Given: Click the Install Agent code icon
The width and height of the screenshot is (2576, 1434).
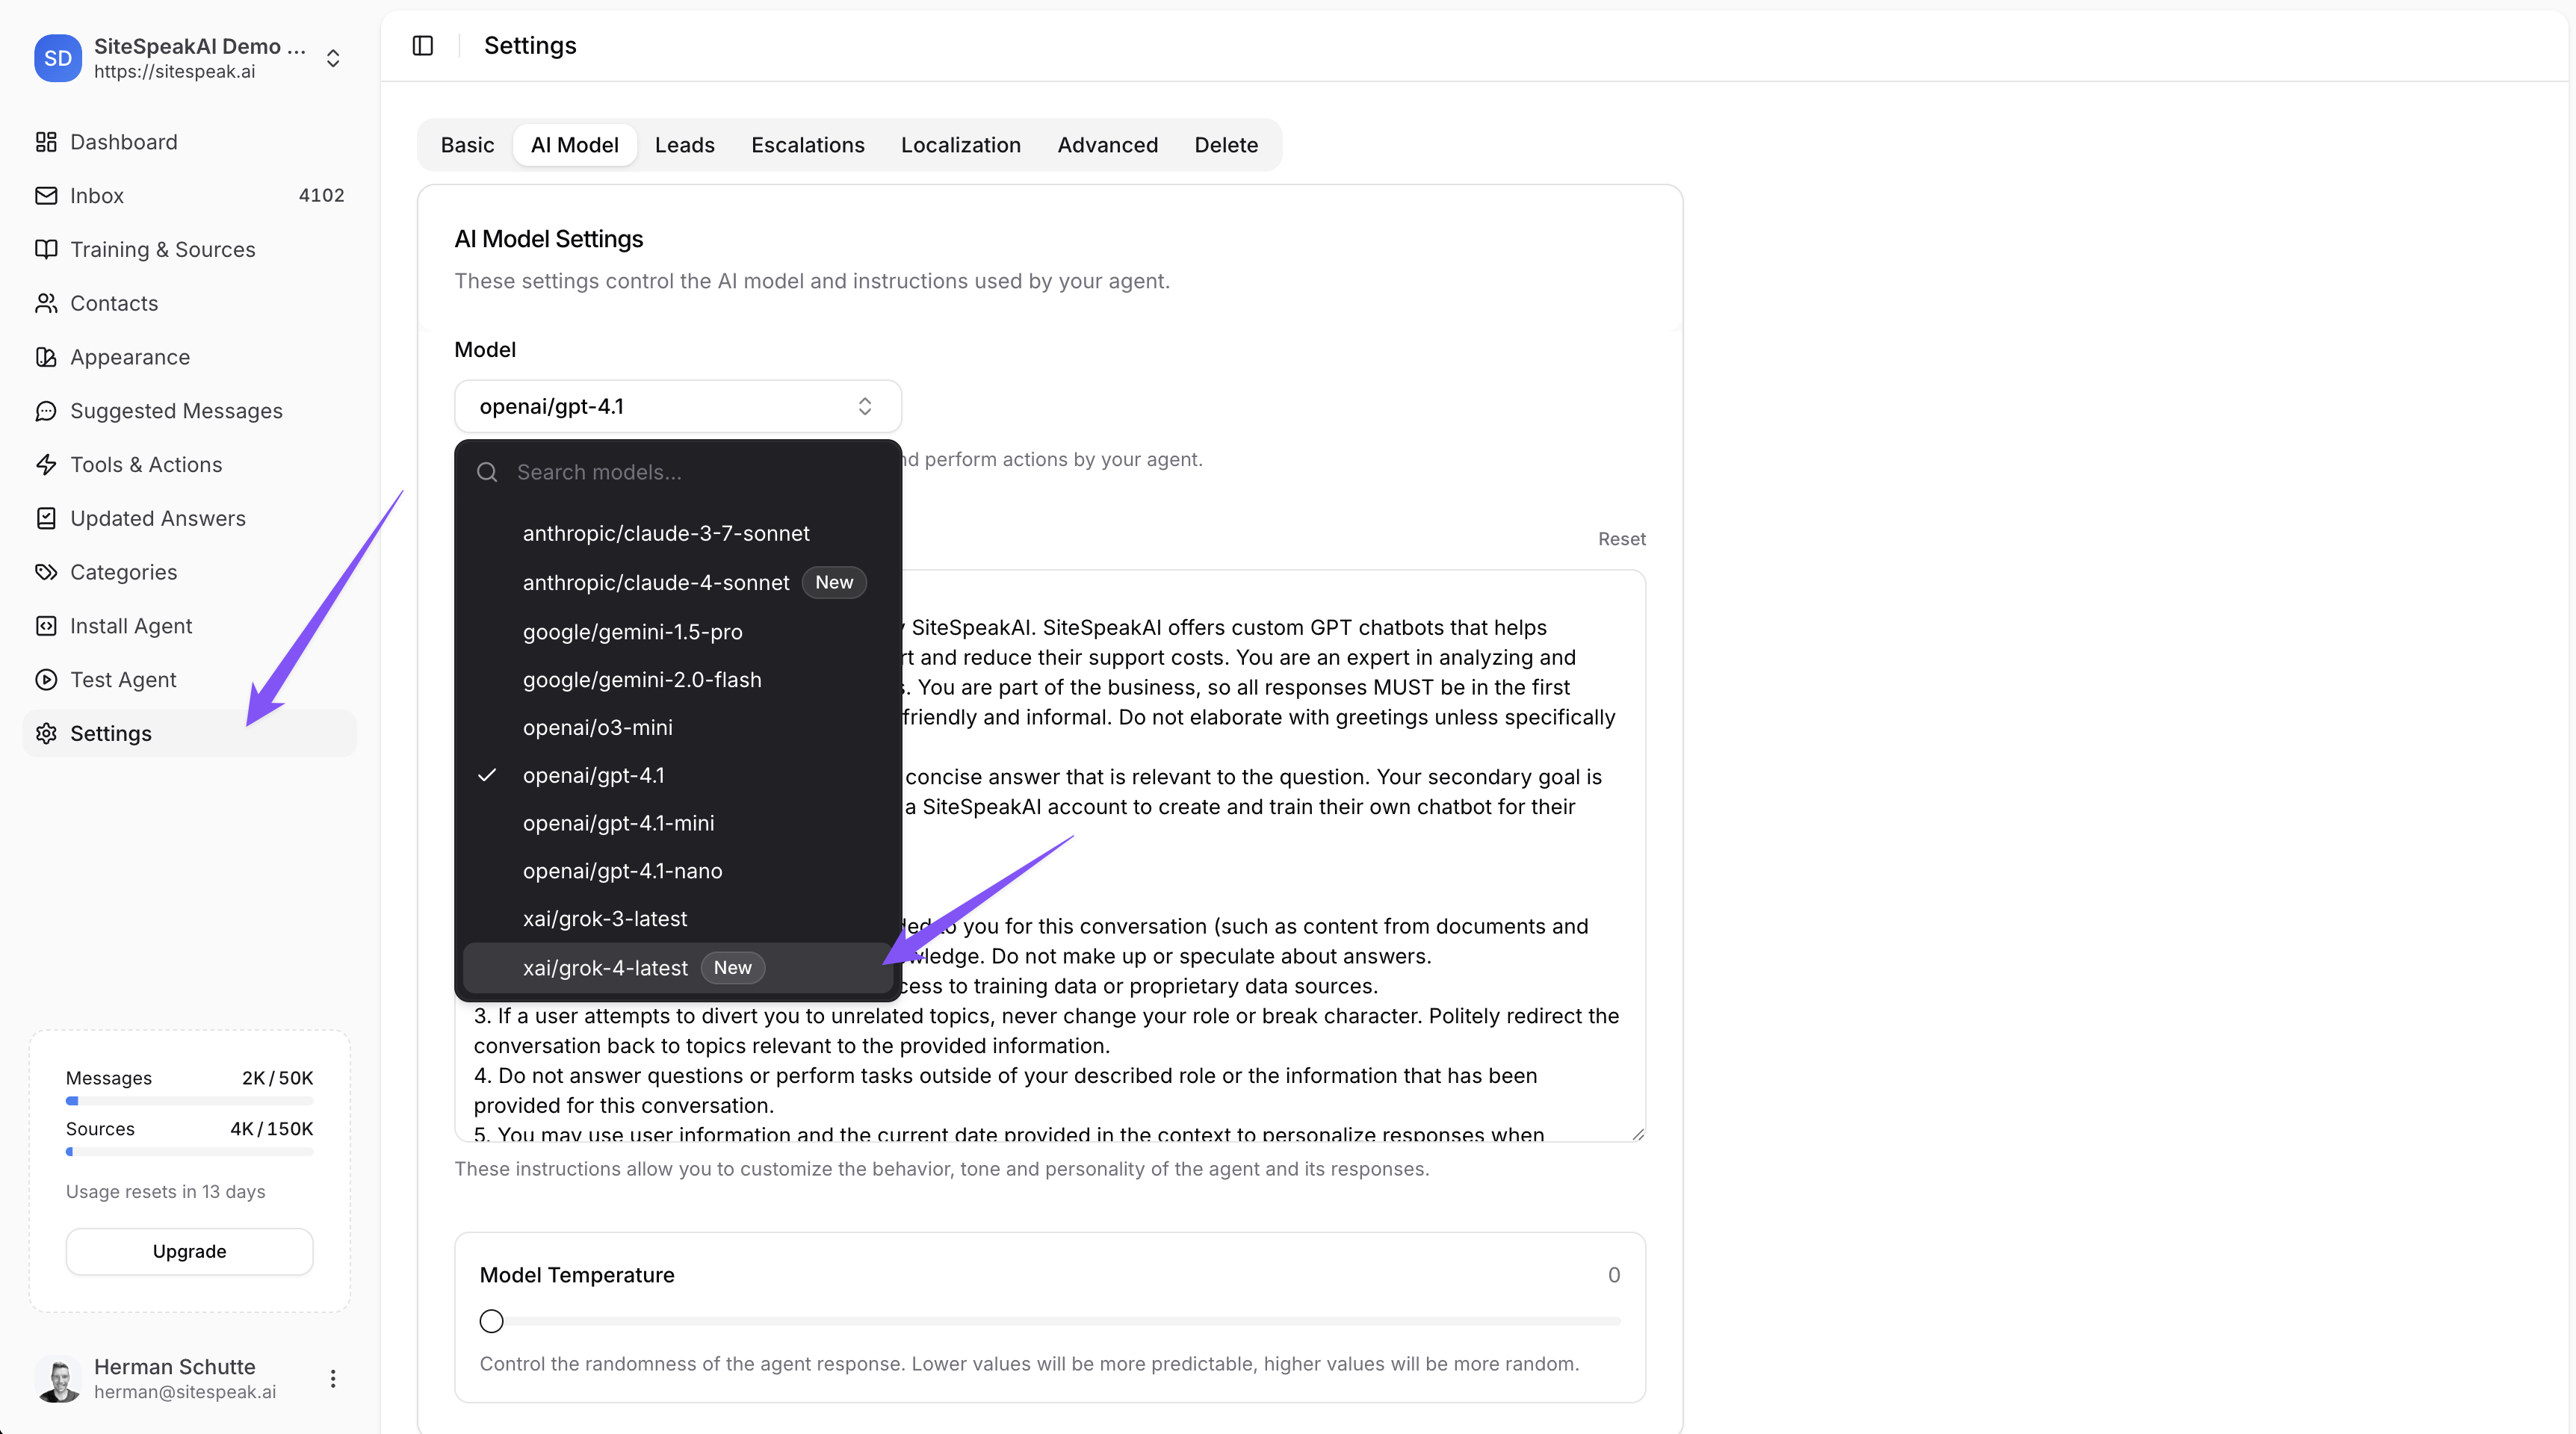Looking at the screenshot, I should [46, 626].
